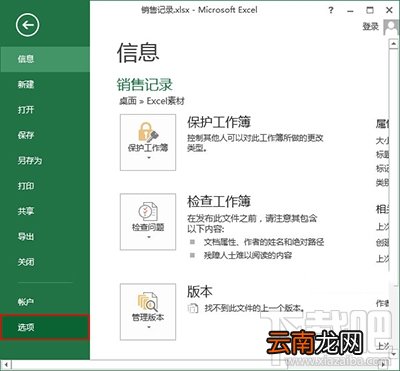Click the 检查工作簿 heading text
This screenshot has height=371, width=400.
point(219,202)
